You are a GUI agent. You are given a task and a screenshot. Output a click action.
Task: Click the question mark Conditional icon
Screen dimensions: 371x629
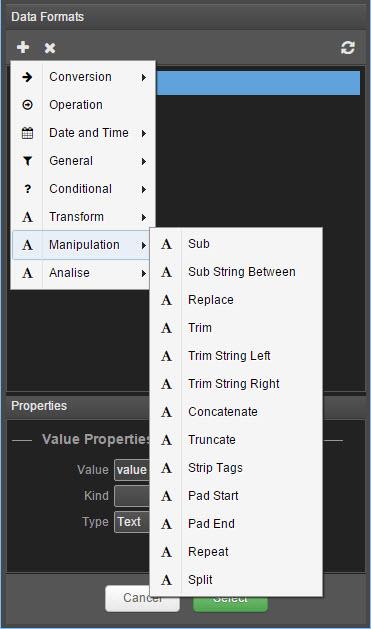(x=27, y=189)
